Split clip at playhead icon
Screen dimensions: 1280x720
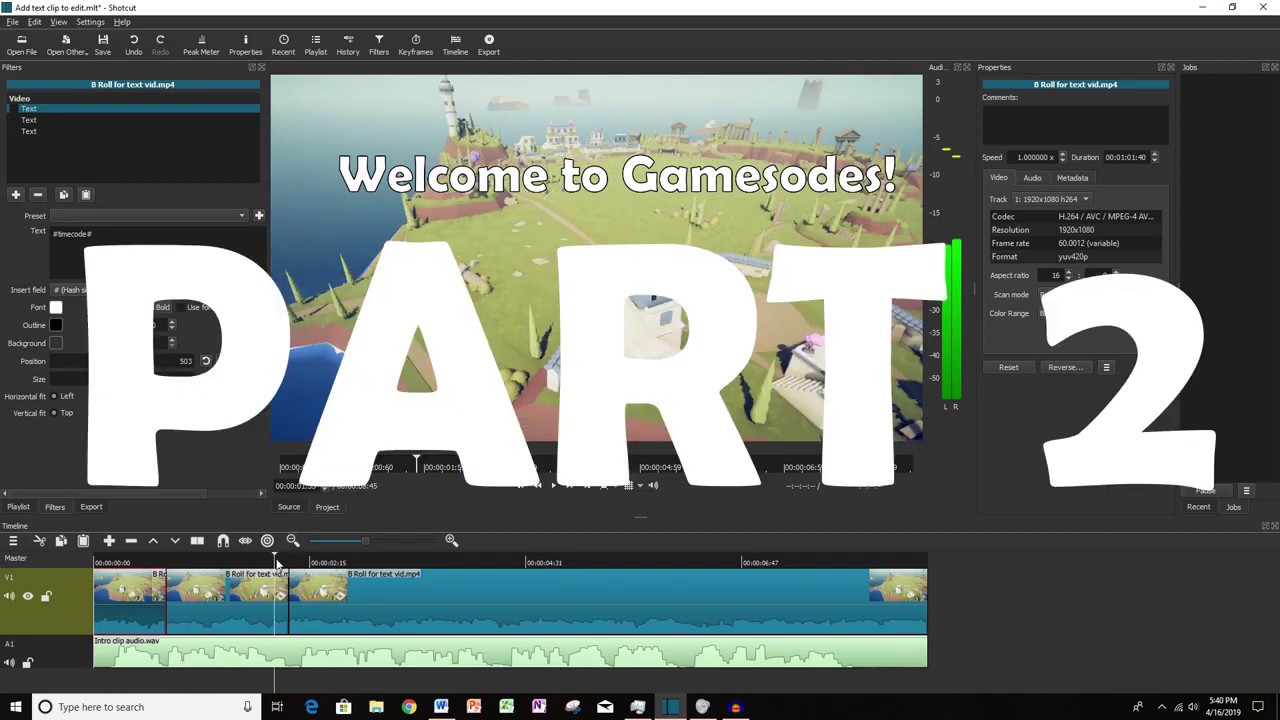coord(197,541)
